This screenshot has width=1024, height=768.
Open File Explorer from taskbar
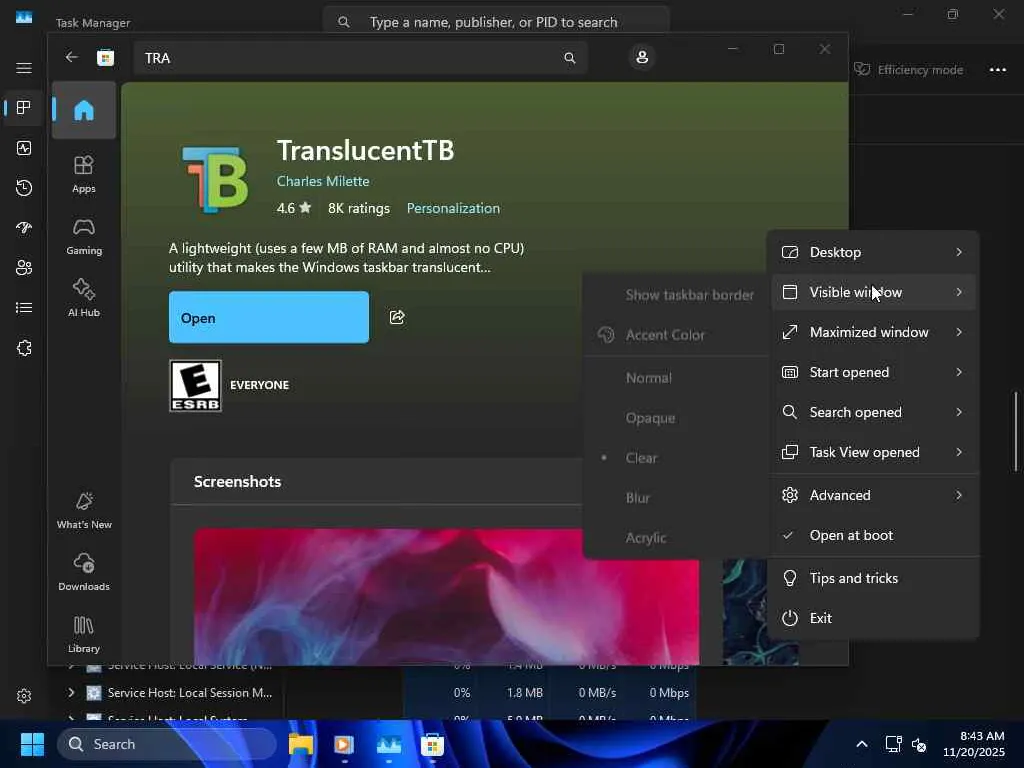click(301, 744)
